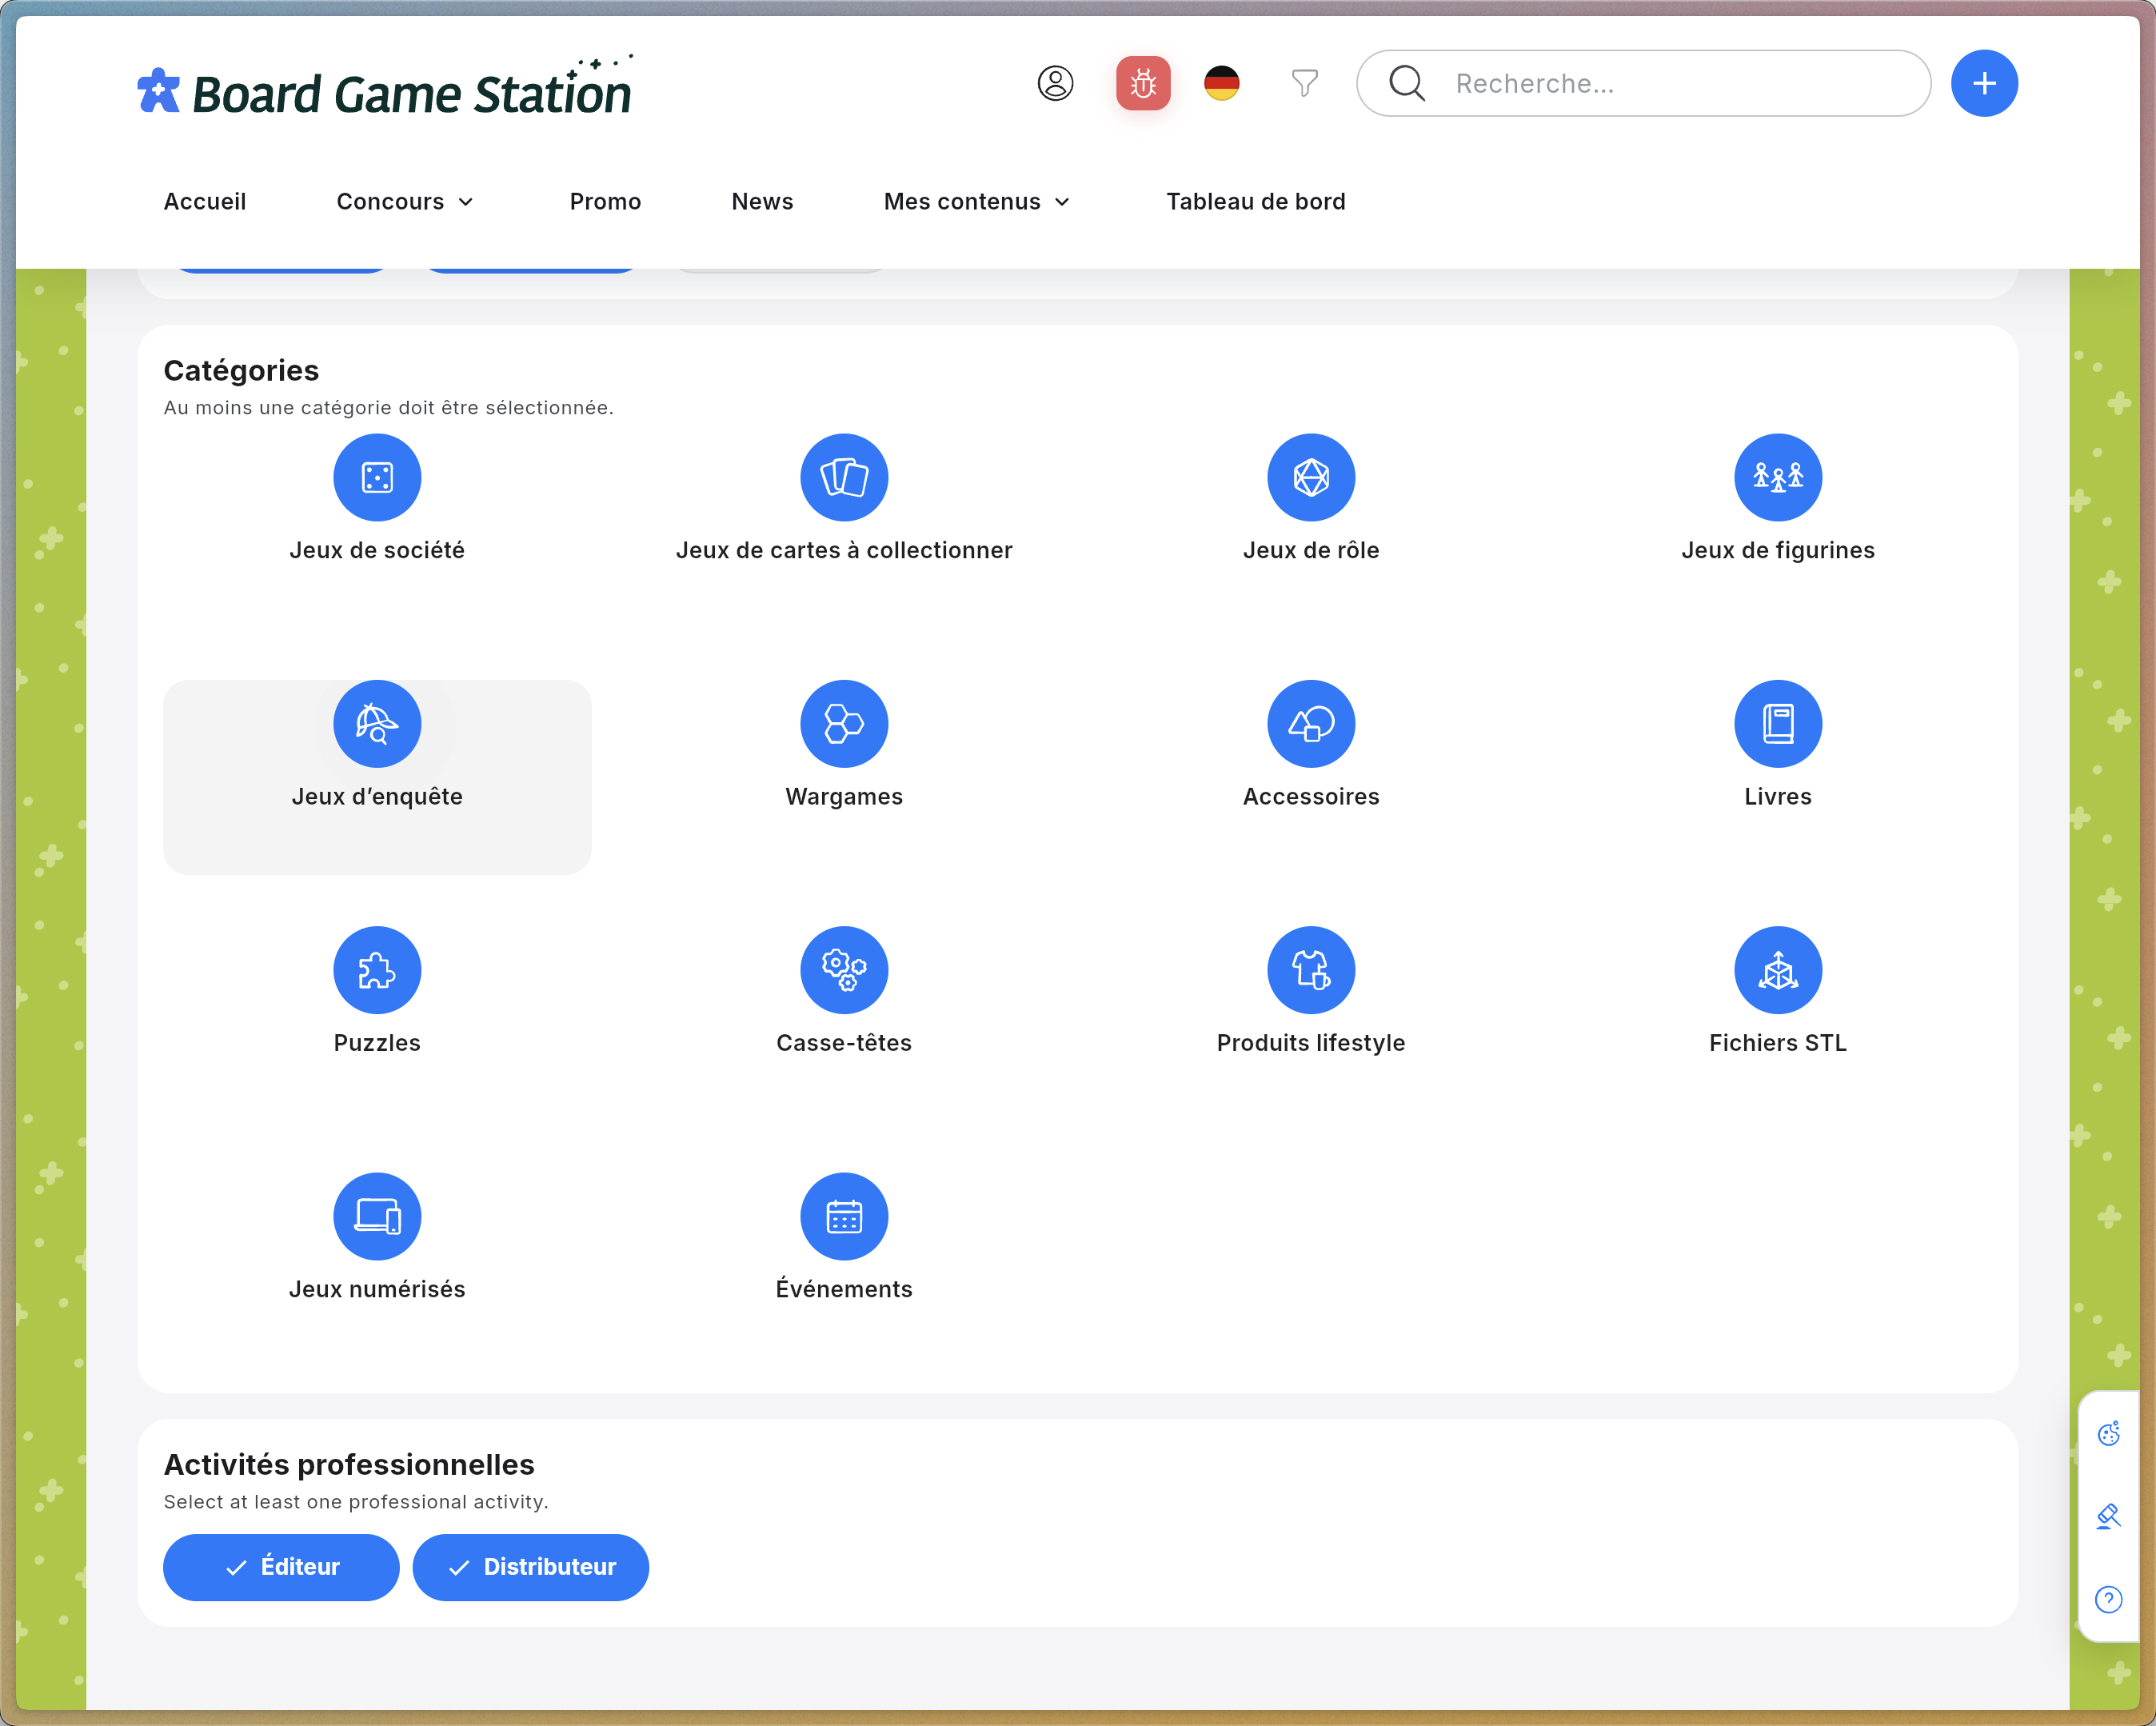Click the red bug report icon
The height and width of the screenshot is (1726, 2156).
click(x=1143, y=83)
